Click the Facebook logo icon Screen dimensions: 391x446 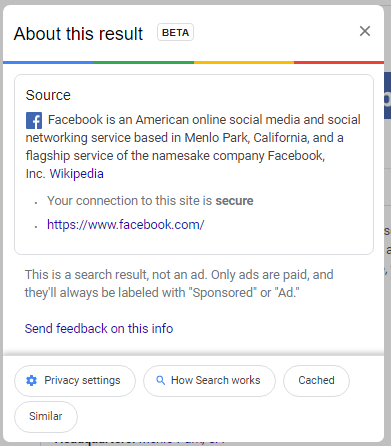tap(34, 120)
